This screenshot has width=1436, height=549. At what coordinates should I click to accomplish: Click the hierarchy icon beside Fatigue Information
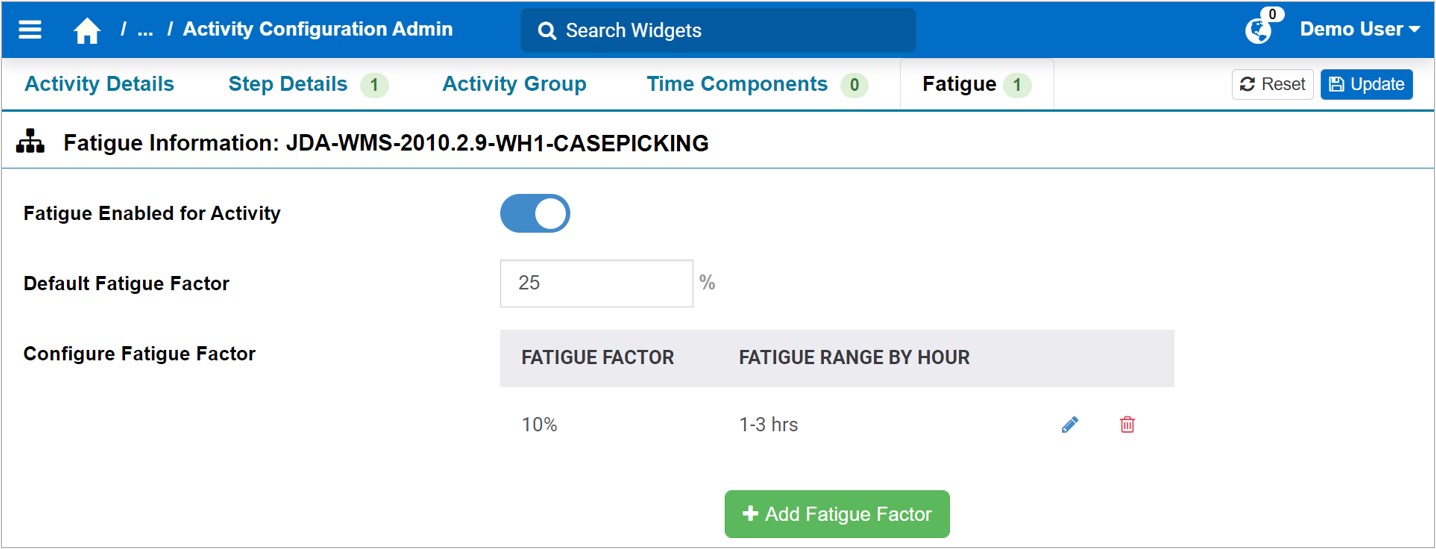(x=31, y=143)
